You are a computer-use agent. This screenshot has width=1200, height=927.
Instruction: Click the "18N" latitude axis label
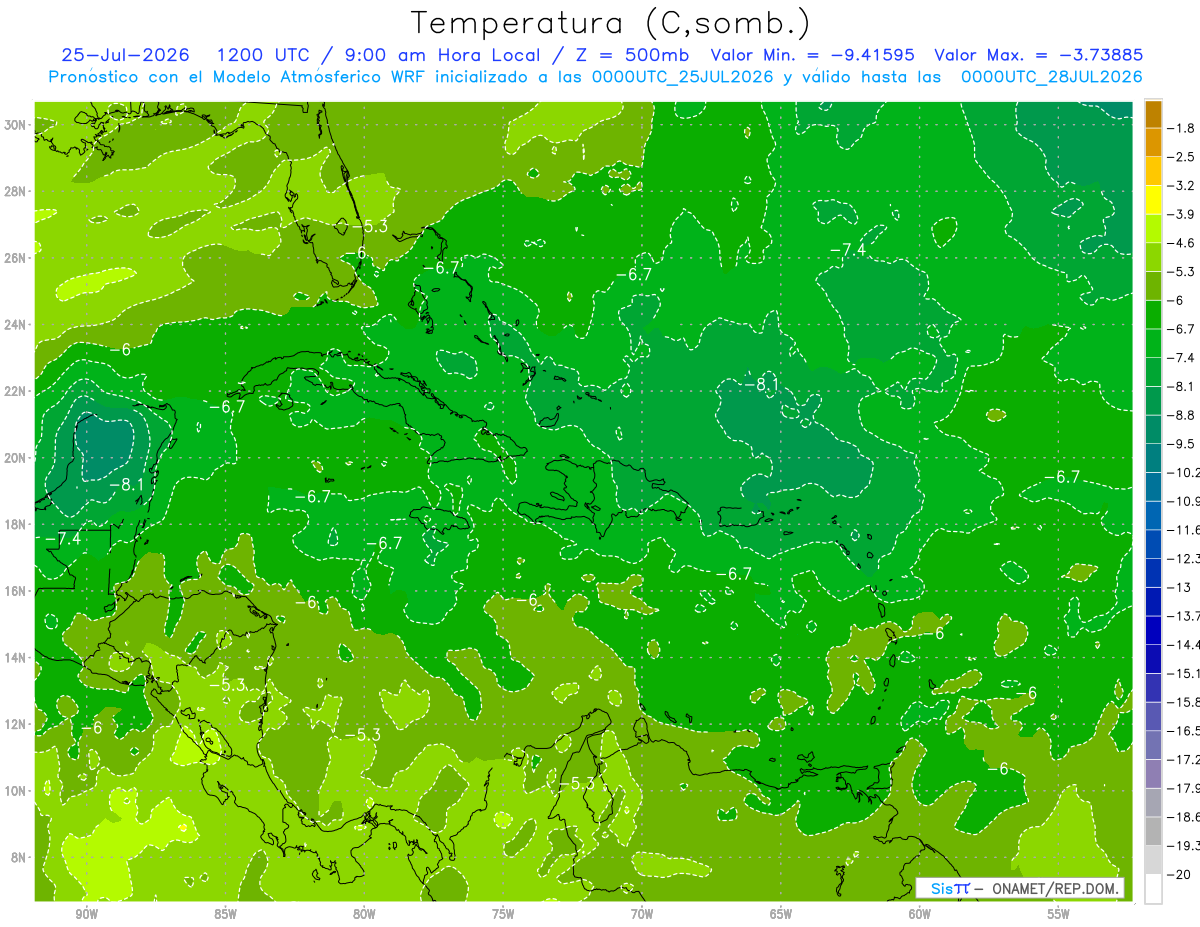[16, 524]
